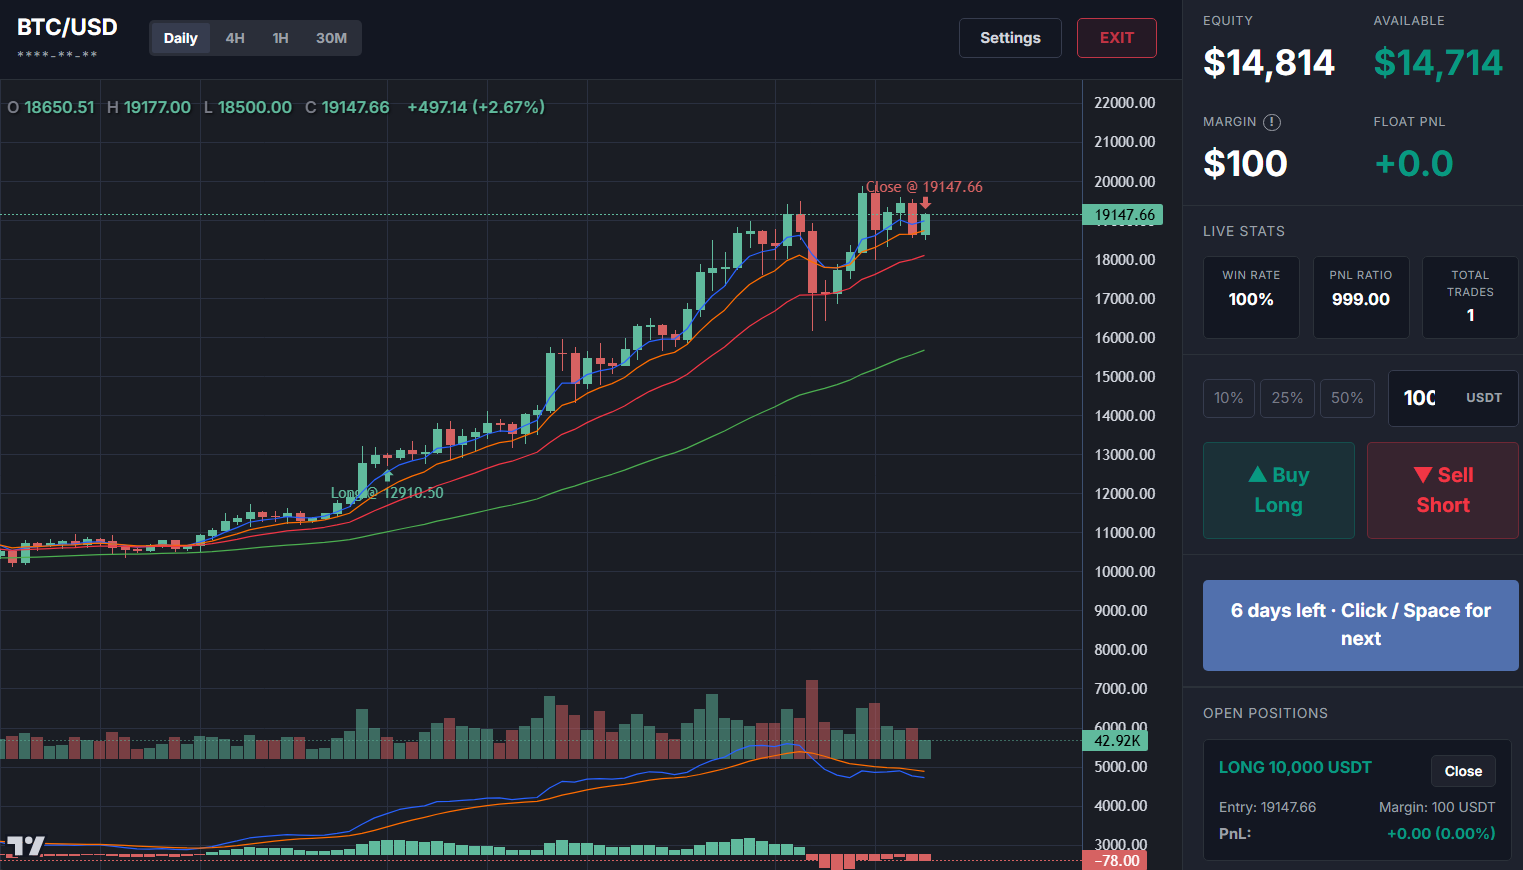Click the Win Rate 100% stat card
Image resolution: width=1523 pixels, height=870 pixels.
(1251, 298)
